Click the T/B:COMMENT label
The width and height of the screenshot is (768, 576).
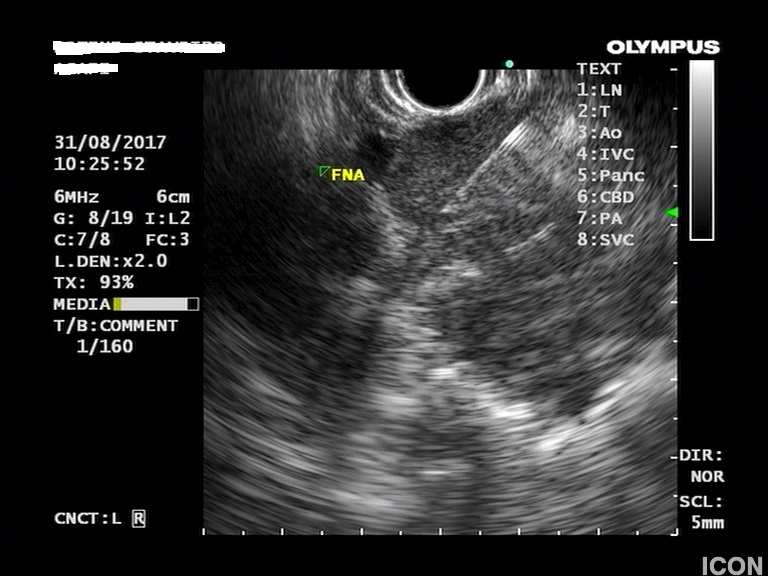click(115, 326)
